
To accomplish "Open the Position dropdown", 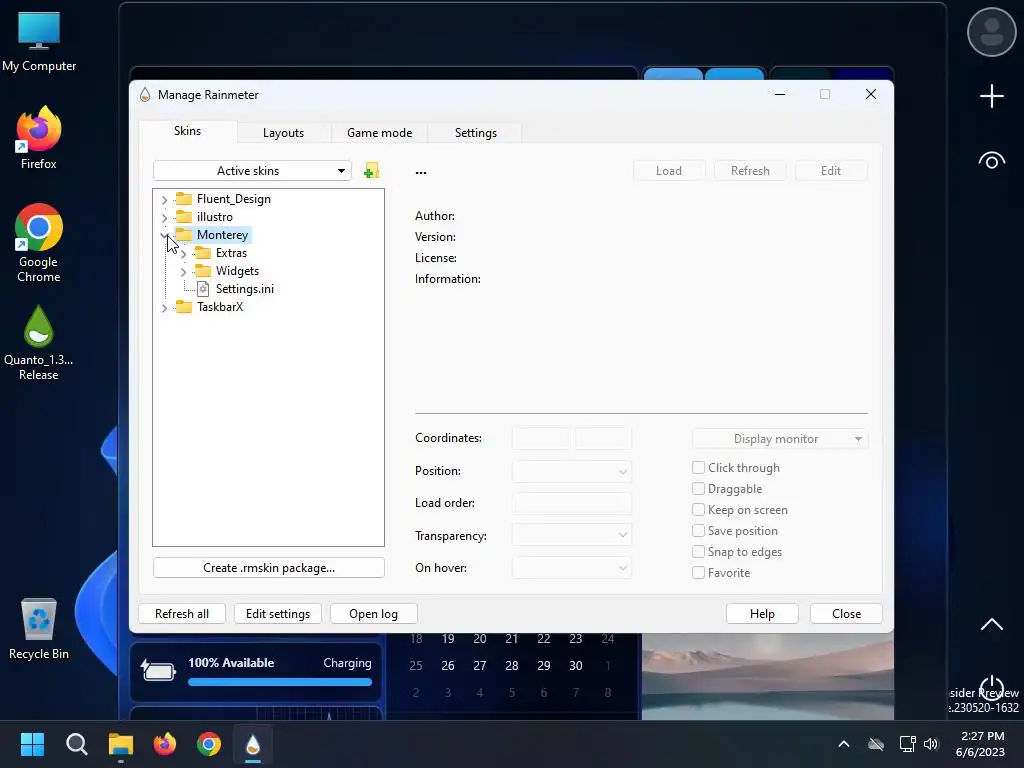I will point(571,471).
